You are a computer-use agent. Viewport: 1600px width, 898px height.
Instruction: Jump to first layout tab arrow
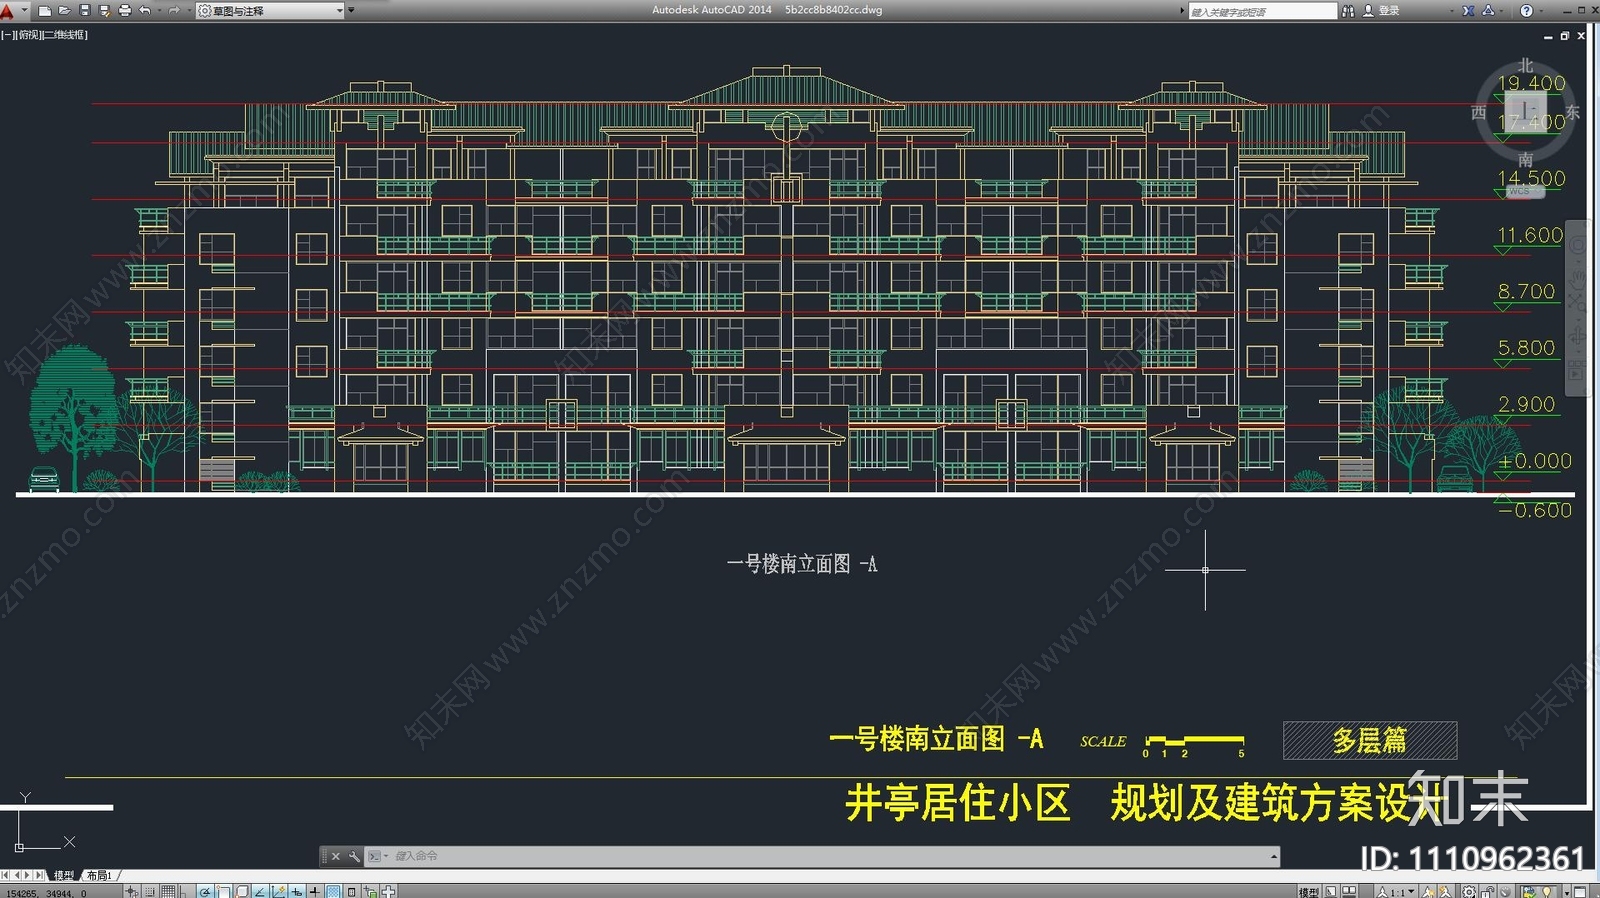click(5, 875)
